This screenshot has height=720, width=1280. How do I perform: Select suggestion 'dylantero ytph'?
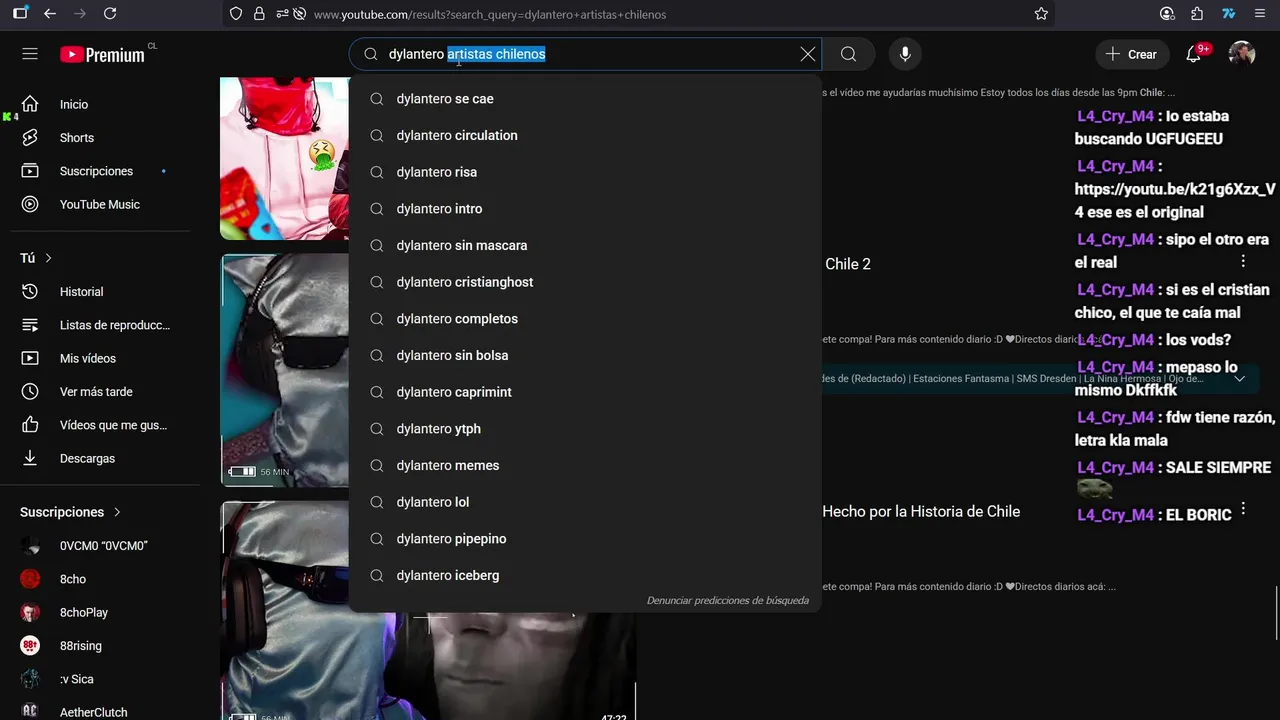585,429
